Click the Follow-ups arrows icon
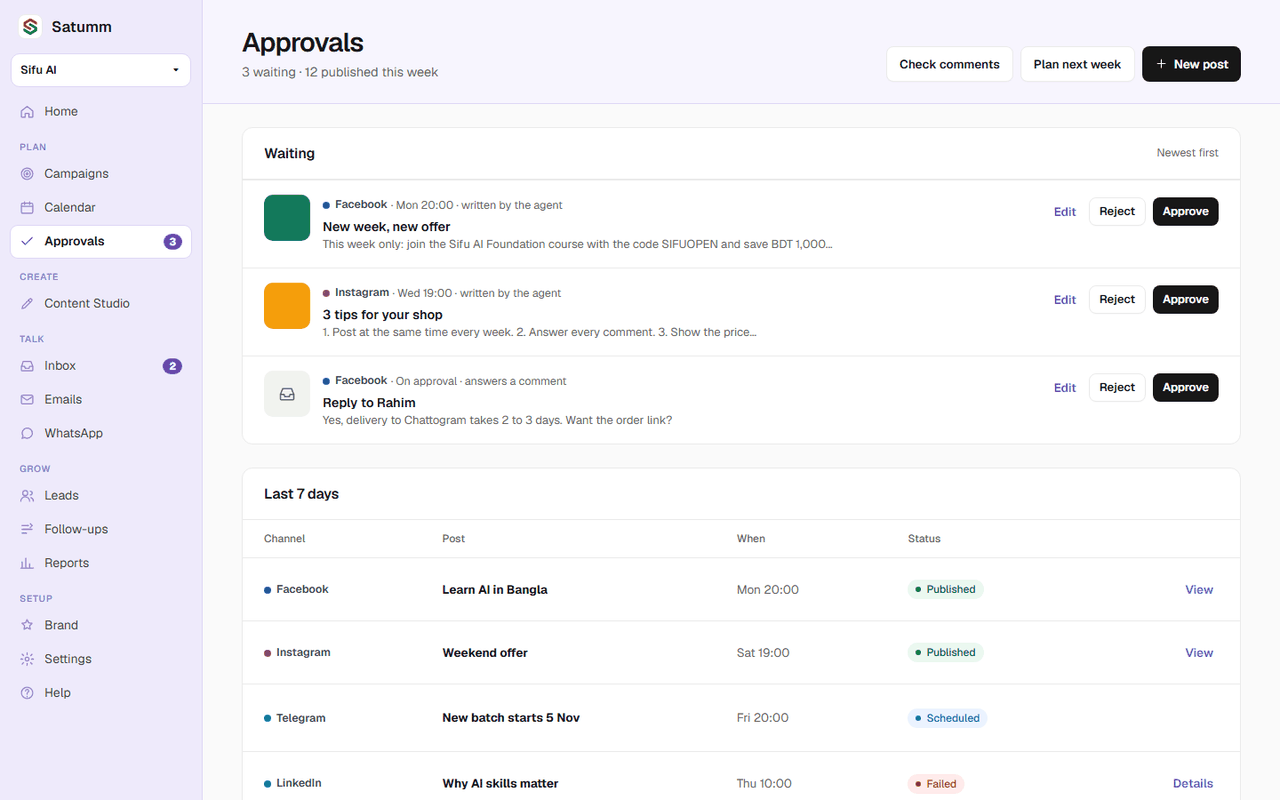 (27, 530)
